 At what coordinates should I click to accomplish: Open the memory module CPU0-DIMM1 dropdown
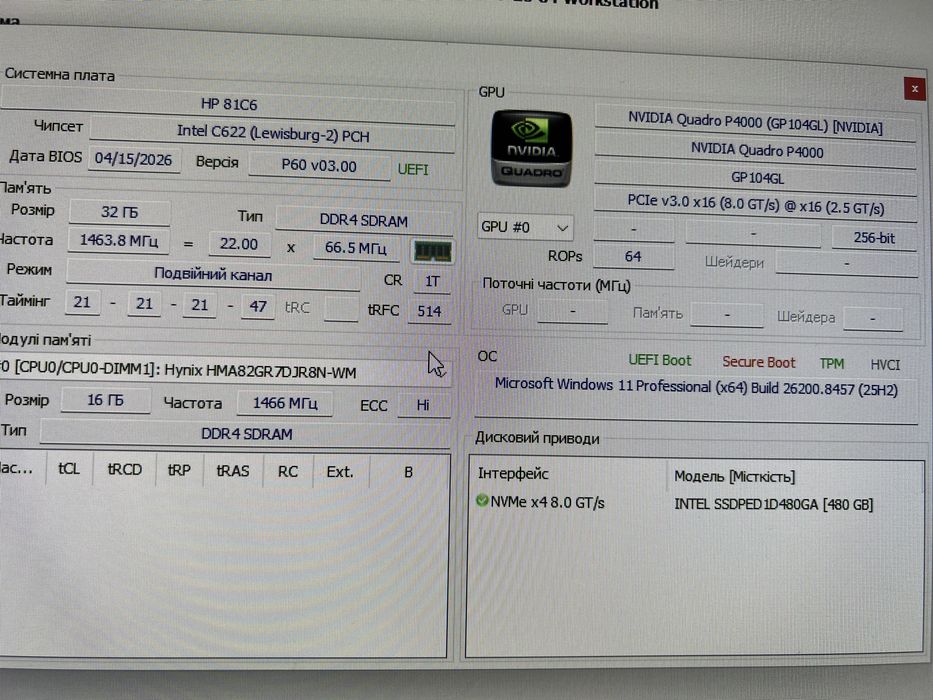[226, 371]
